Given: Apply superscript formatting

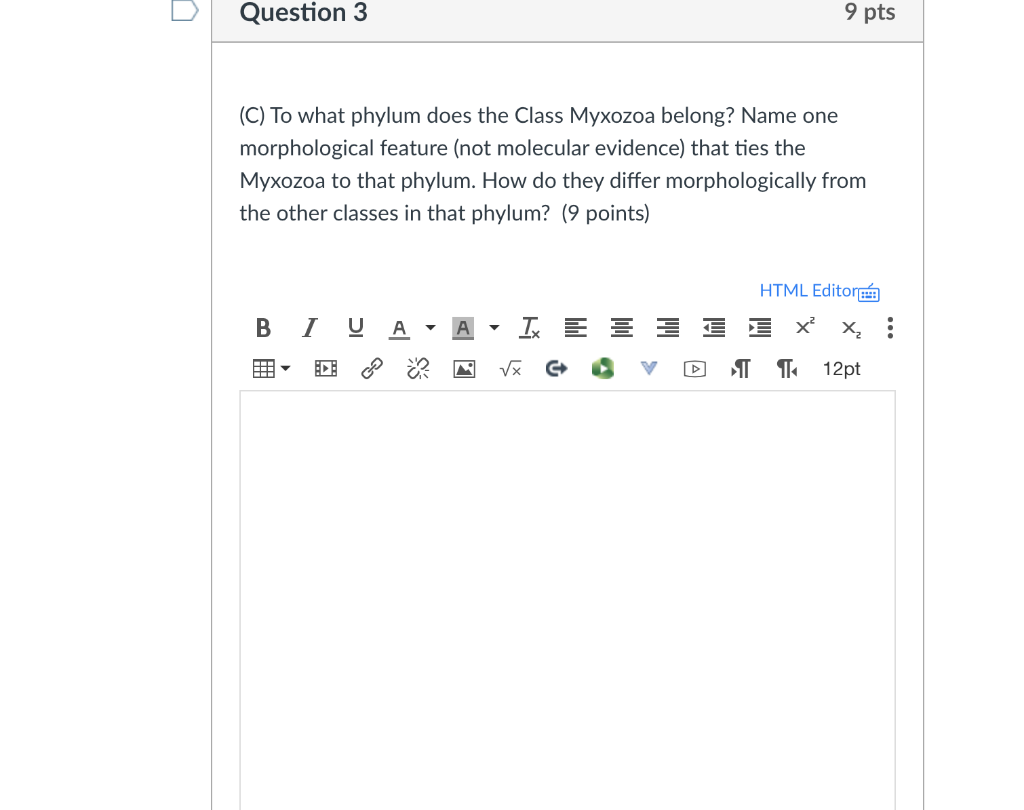Looking at the screenshot, I should pos(804,328).
